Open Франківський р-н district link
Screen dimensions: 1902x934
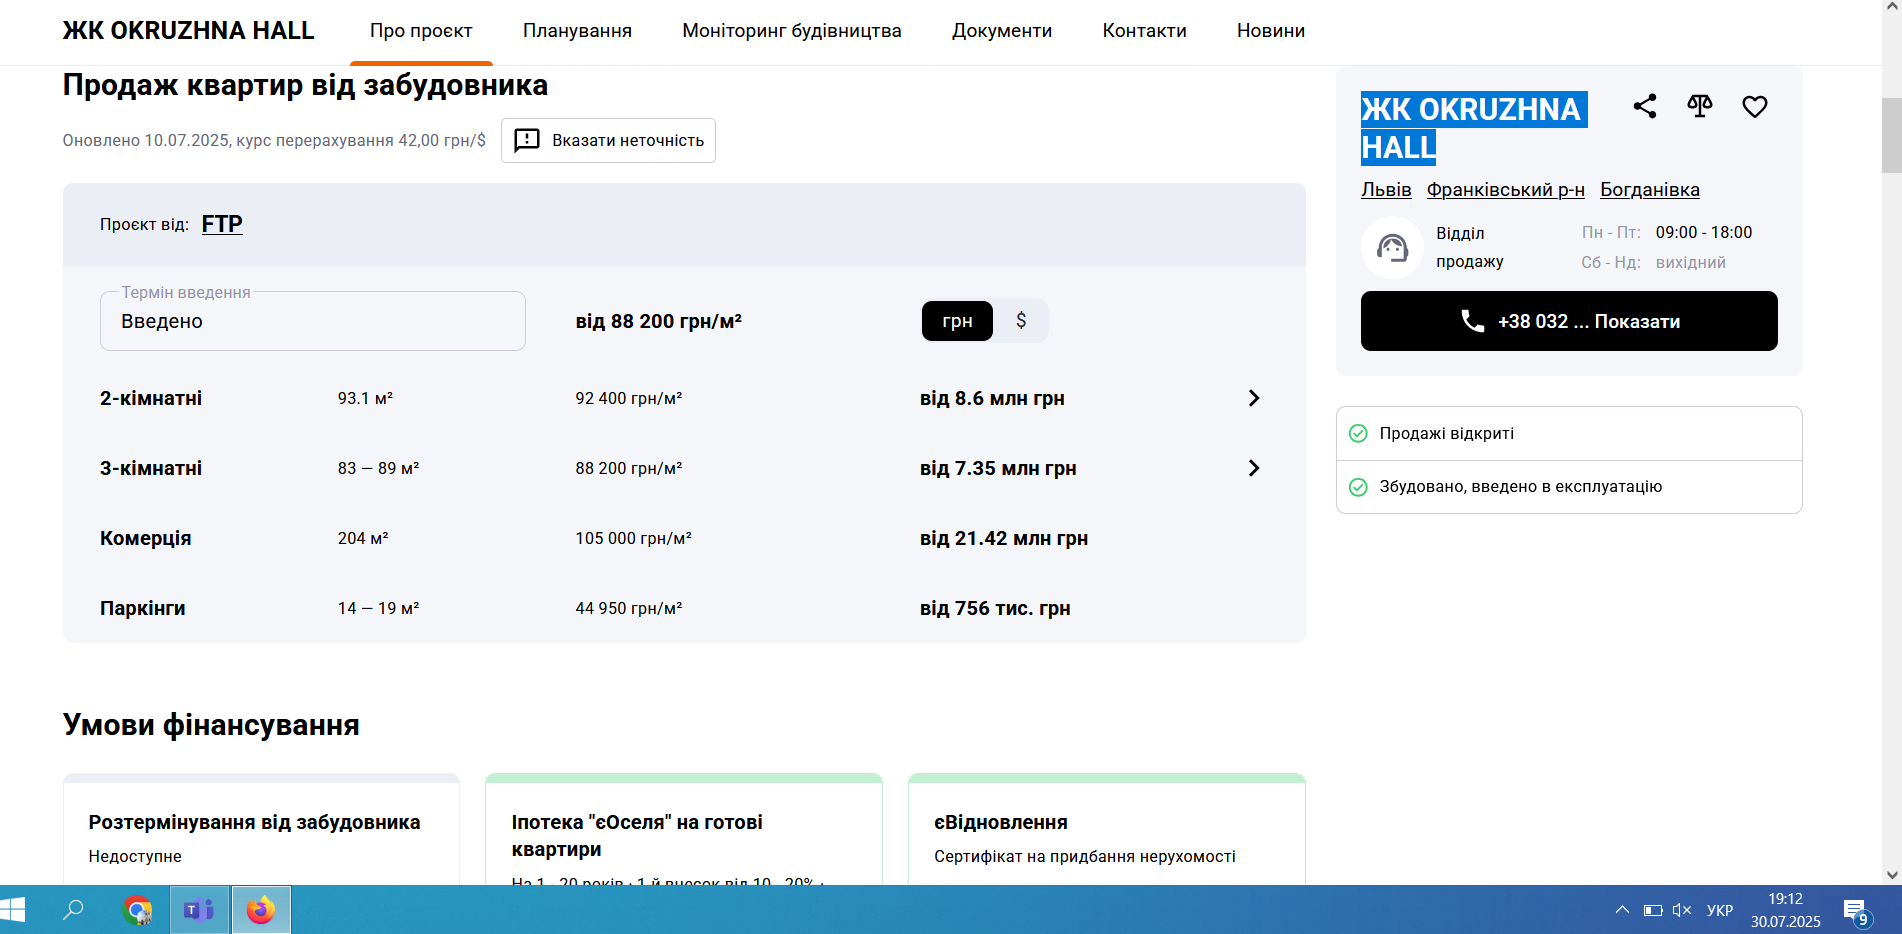[1505, 190]
